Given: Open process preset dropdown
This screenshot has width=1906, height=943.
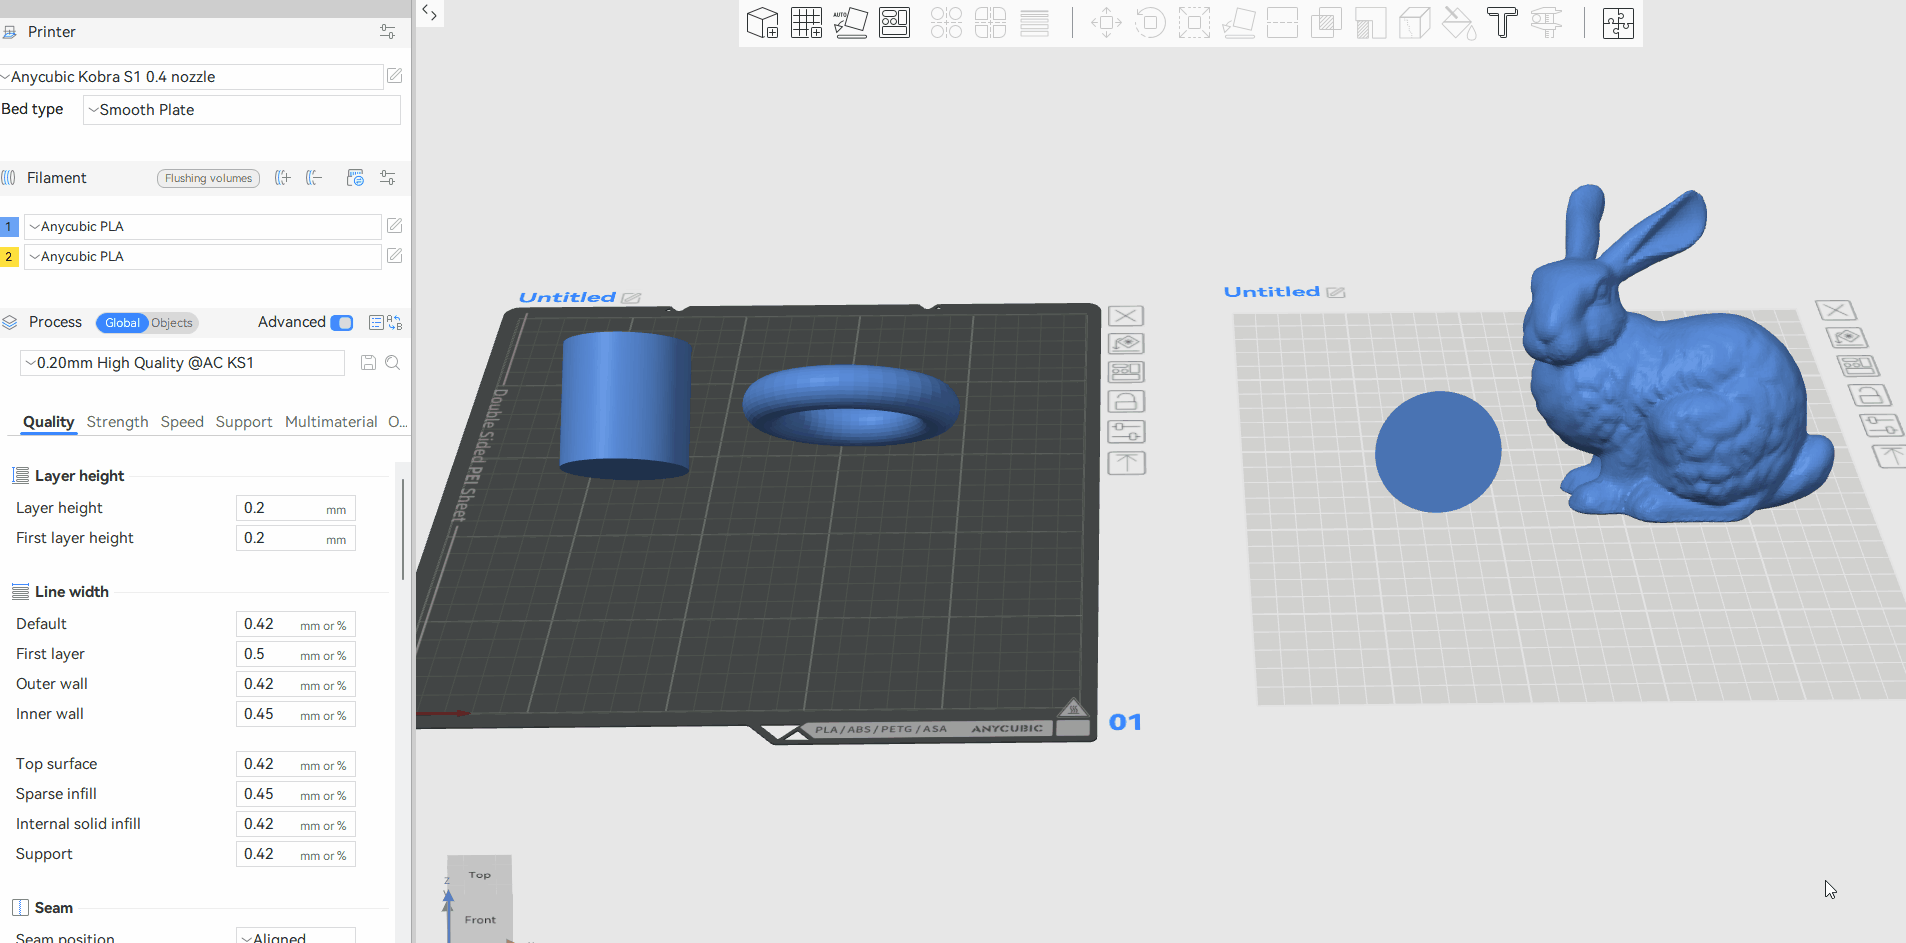Looking at the screenshot, I should [x=182, y=363].
